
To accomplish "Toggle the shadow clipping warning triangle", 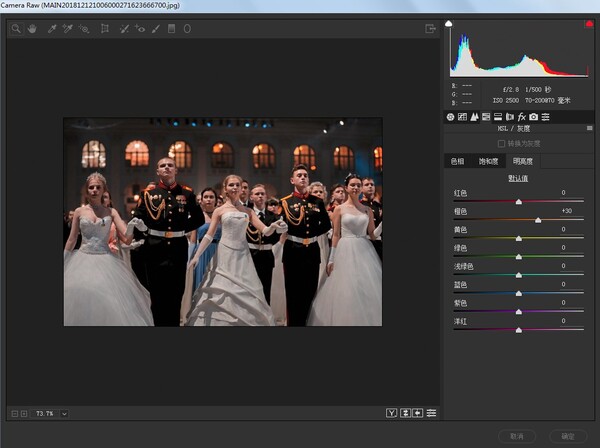I will click(x=448, y=24).
